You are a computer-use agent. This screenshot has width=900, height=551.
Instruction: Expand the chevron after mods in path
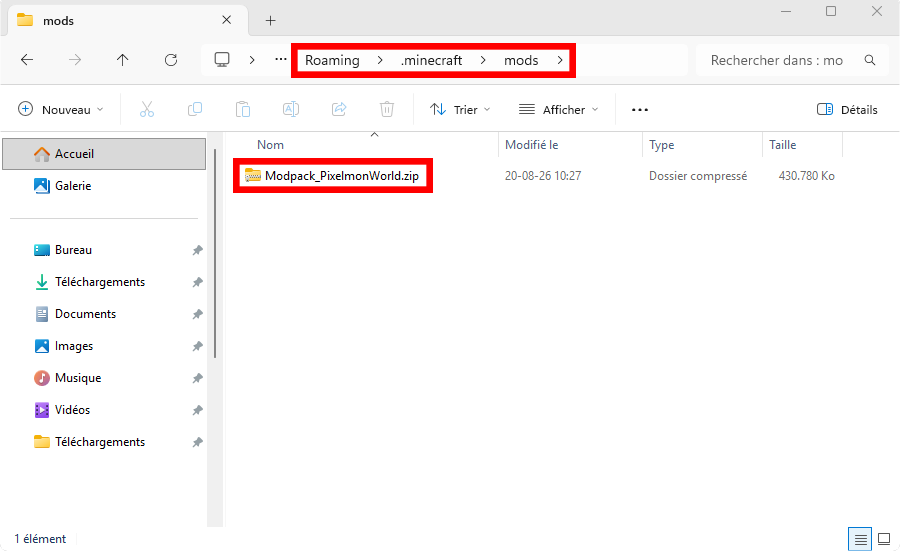tap(560, 60)
